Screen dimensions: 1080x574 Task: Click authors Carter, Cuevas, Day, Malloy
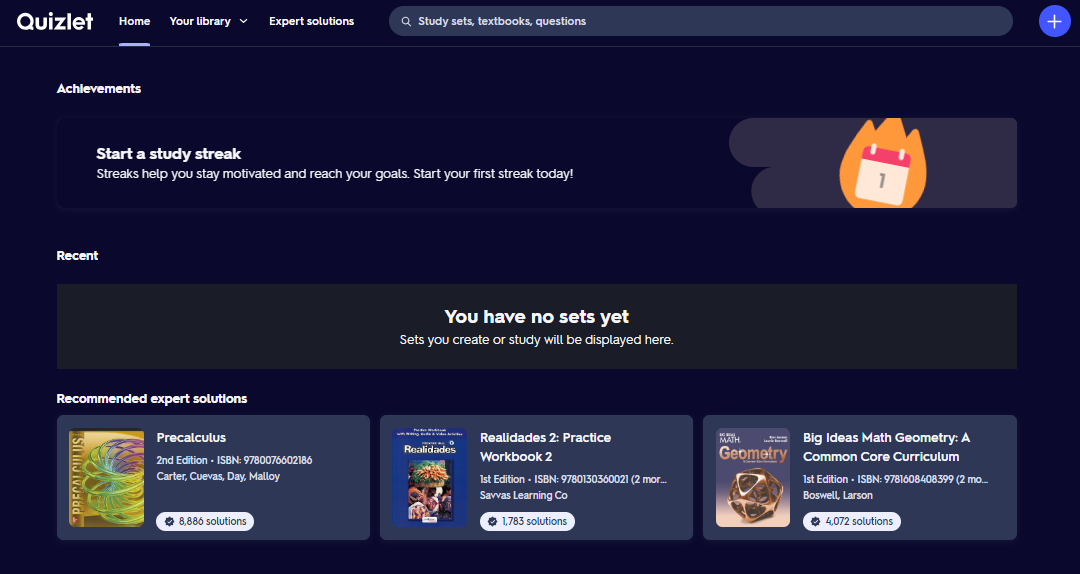click(218, 476)
